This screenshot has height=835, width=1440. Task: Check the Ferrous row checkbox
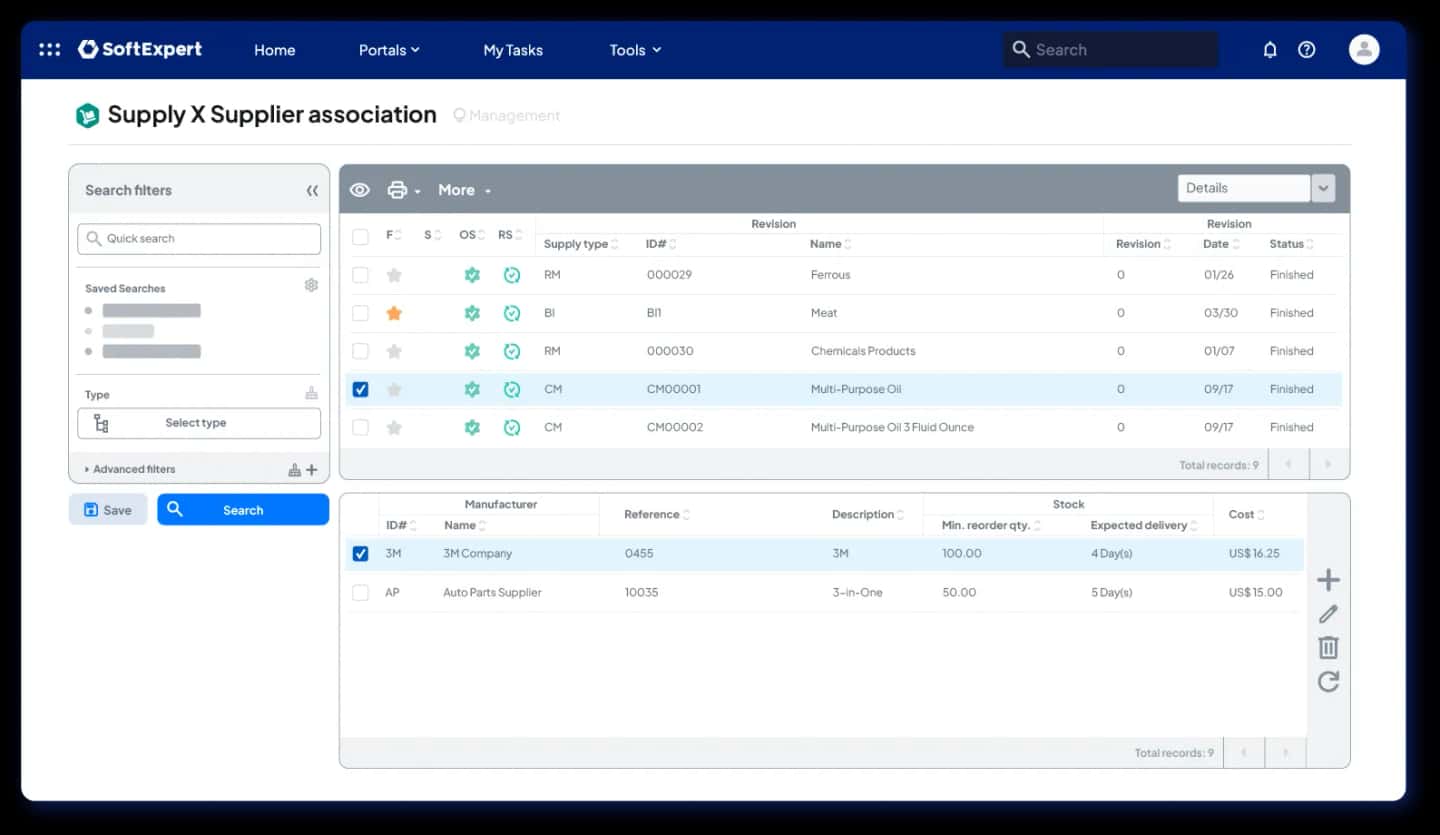(361, 275)
